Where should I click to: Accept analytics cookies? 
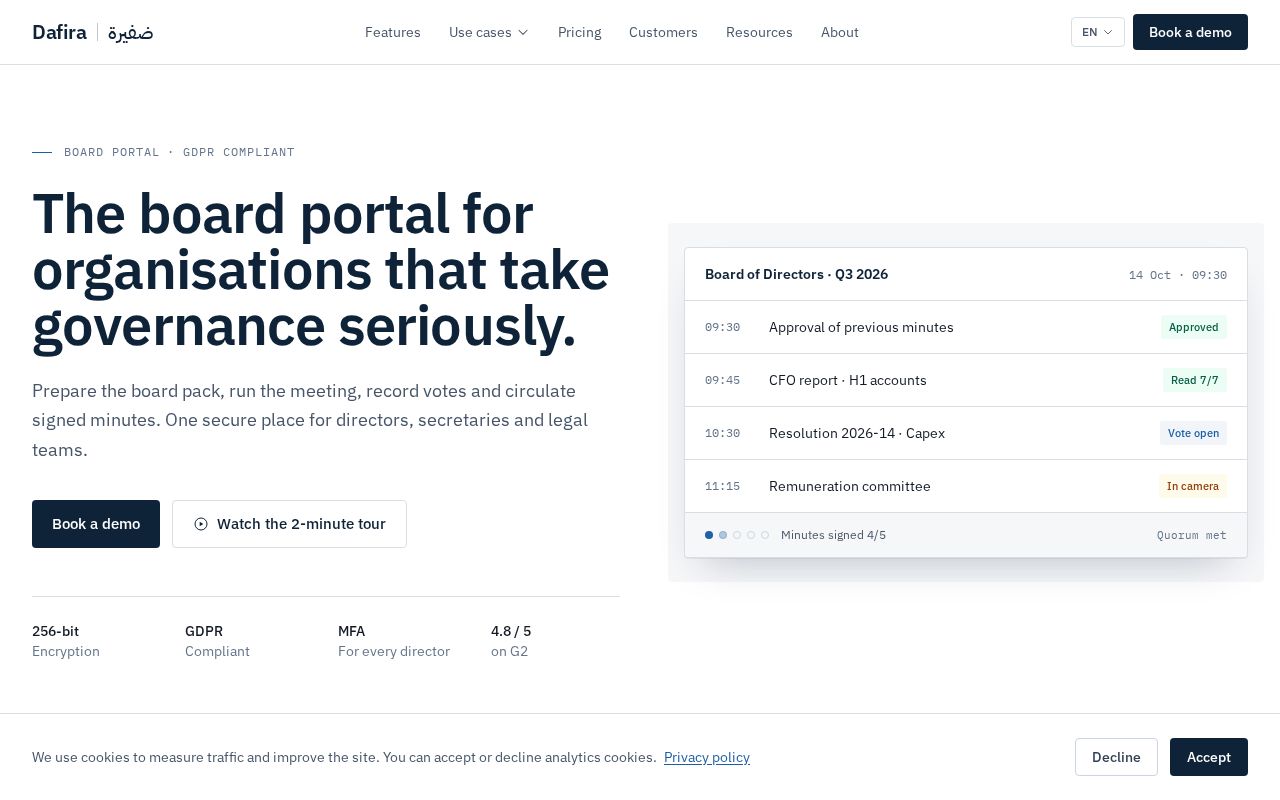(1209, 757)
